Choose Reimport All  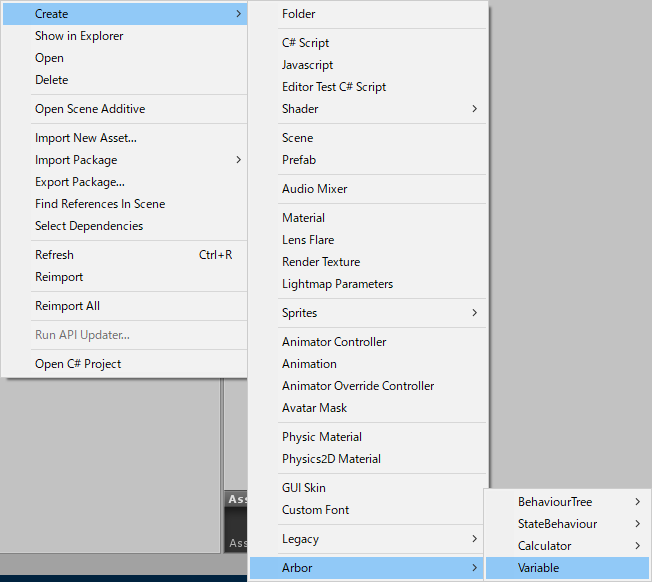coord(67,306)
